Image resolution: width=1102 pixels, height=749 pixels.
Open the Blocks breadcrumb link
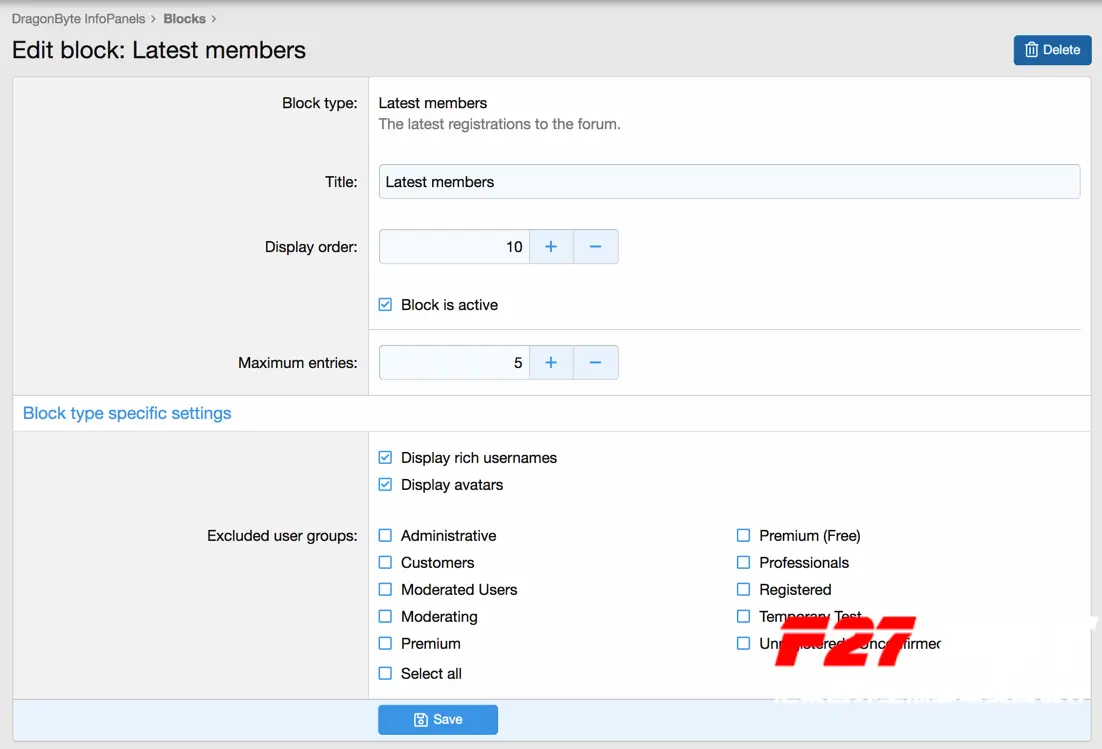point(185,19)
